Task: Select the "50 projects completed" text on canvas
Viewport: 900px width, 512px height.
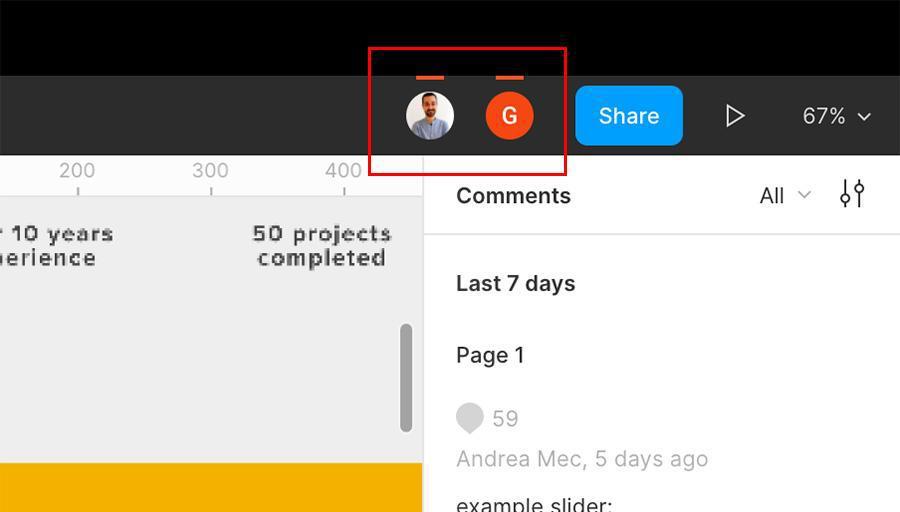Action: [321, 246]
